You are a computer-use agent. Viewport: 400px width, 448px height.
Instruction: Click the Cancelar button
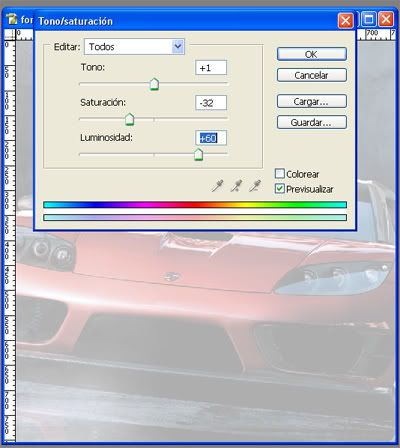click(312, 75)
